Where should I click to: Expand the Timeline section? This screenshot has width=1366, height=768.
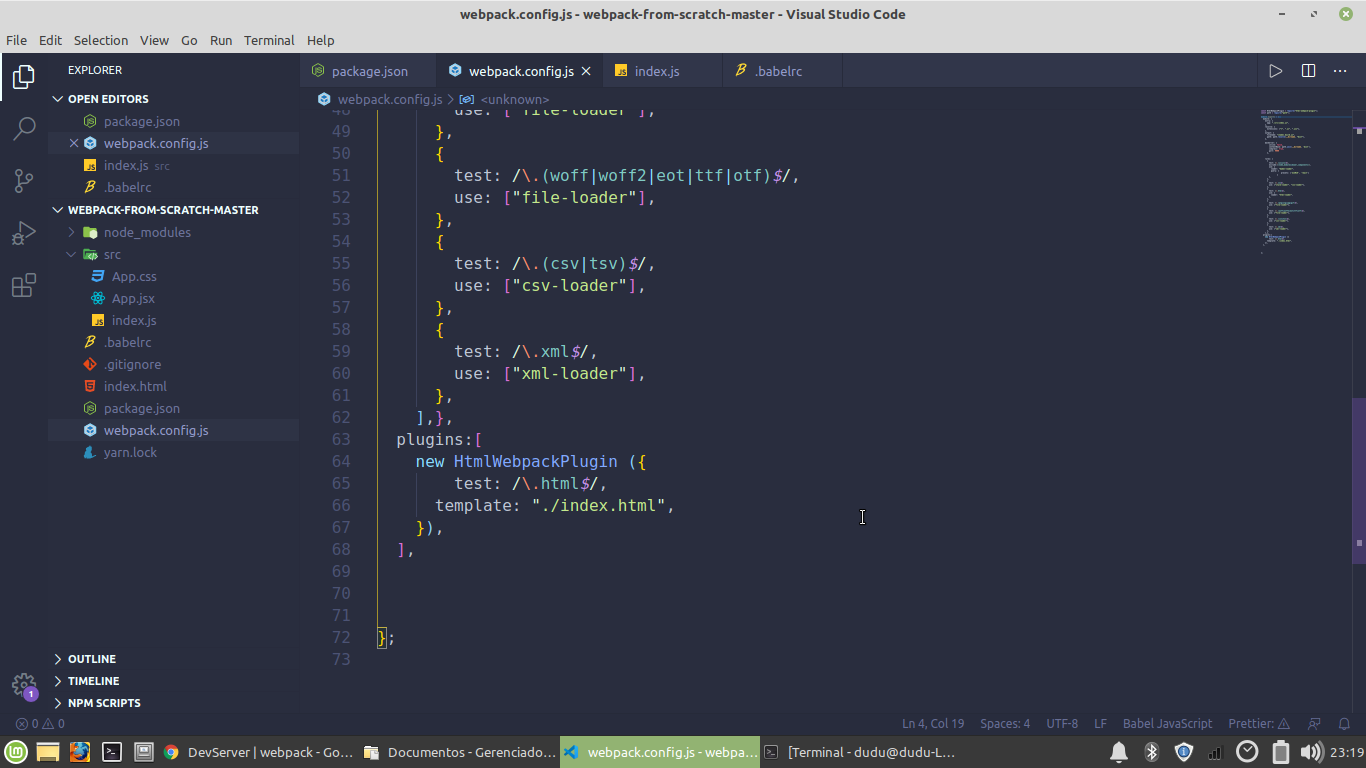coord(173,681)
